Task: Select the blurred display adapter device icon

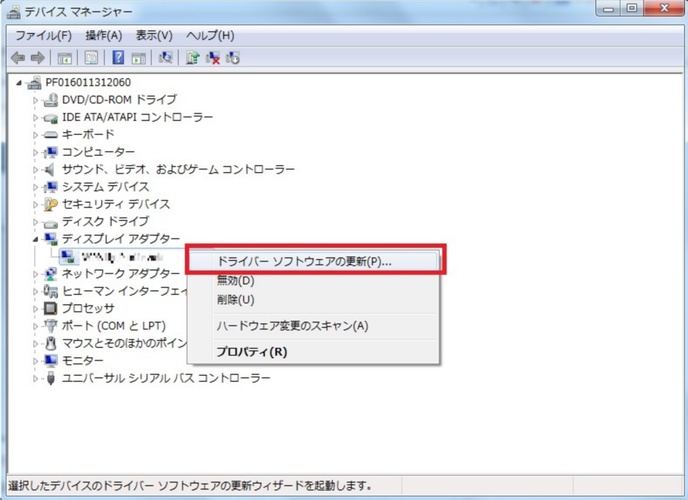Action: pos(67,257)
